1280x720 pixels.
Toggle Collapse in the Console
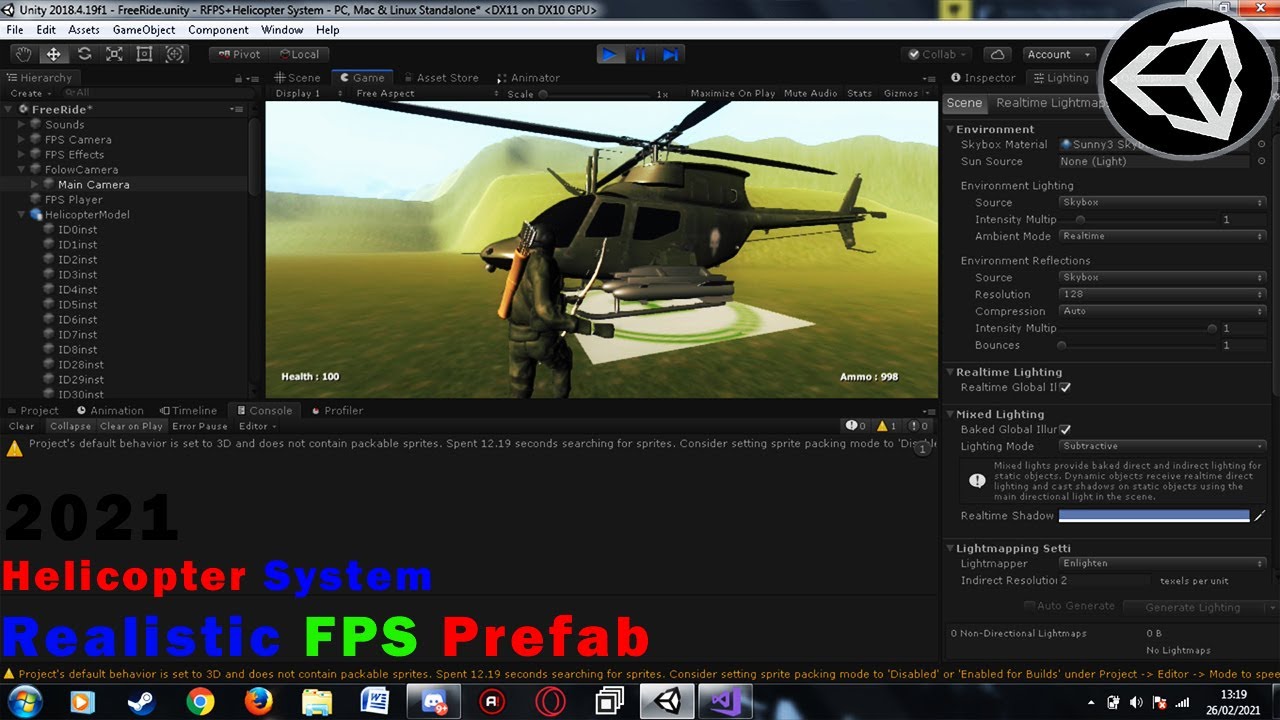(x=70, y=426)
